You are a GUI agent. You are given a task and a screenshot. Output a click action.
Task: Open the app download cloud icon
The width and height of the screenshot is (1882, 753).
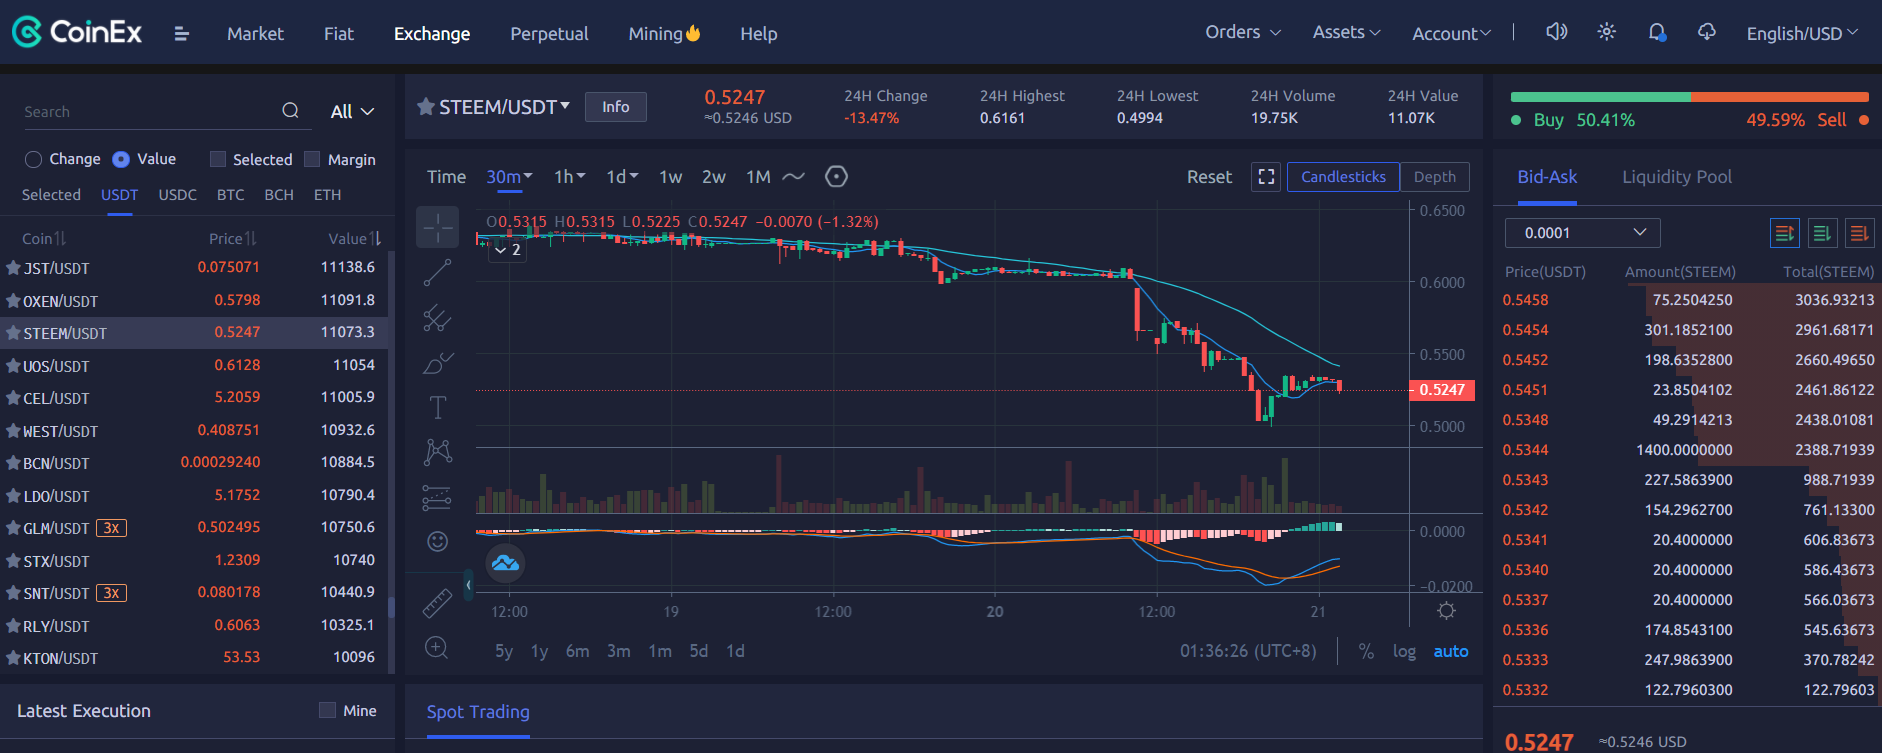(1707, 32)
